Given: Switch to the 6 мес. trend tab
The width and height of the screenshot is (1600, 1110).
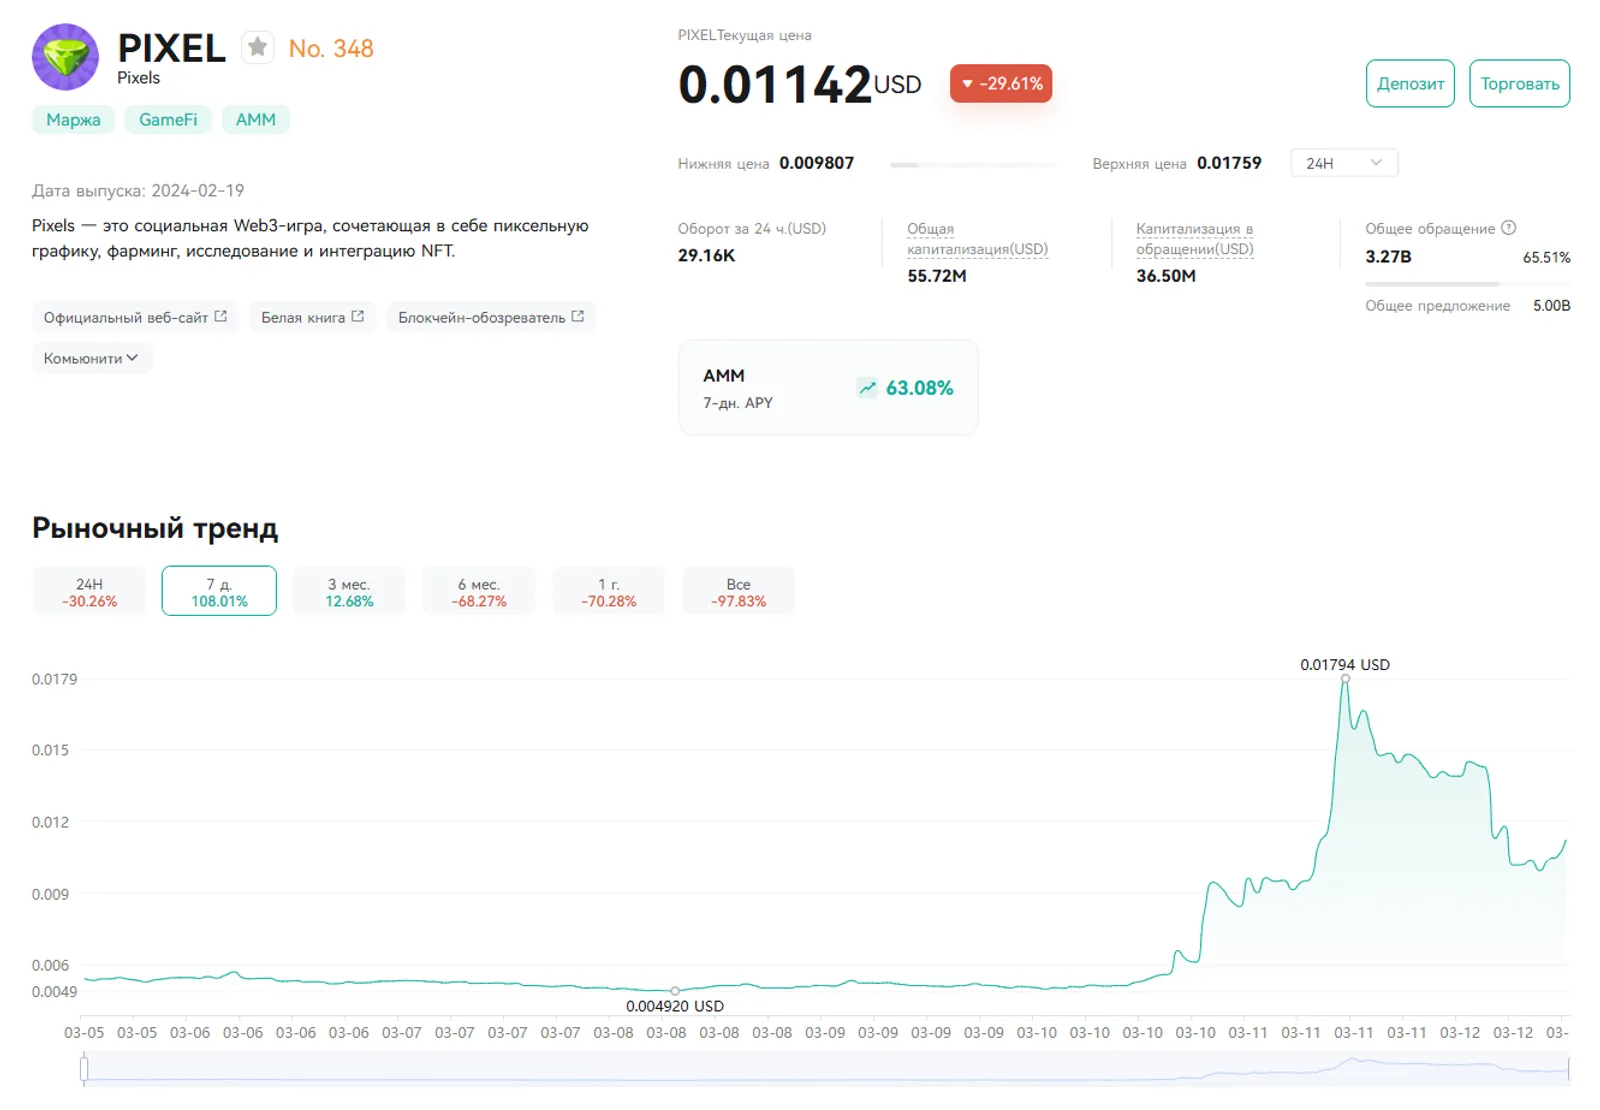Looking at the screenshot, I should [x=479, y=591].
